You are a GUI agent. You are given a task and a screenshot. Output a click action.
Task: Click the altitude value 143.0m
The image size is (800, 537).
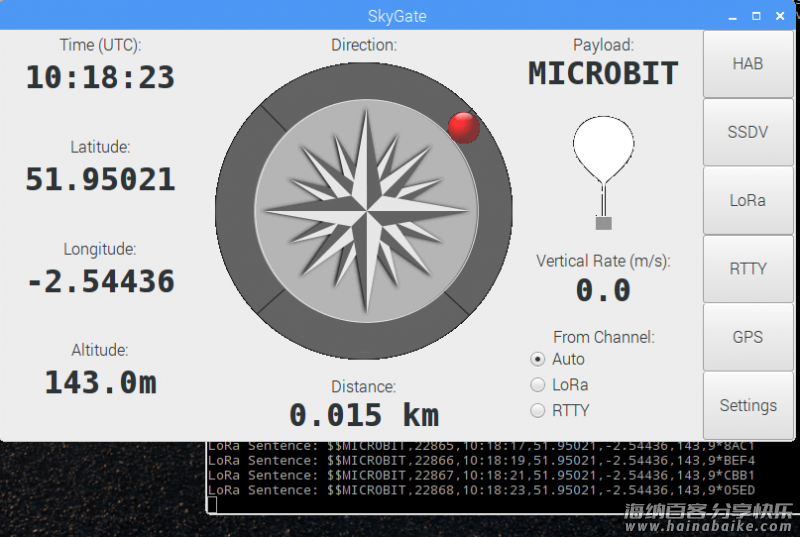click(101, 382)
